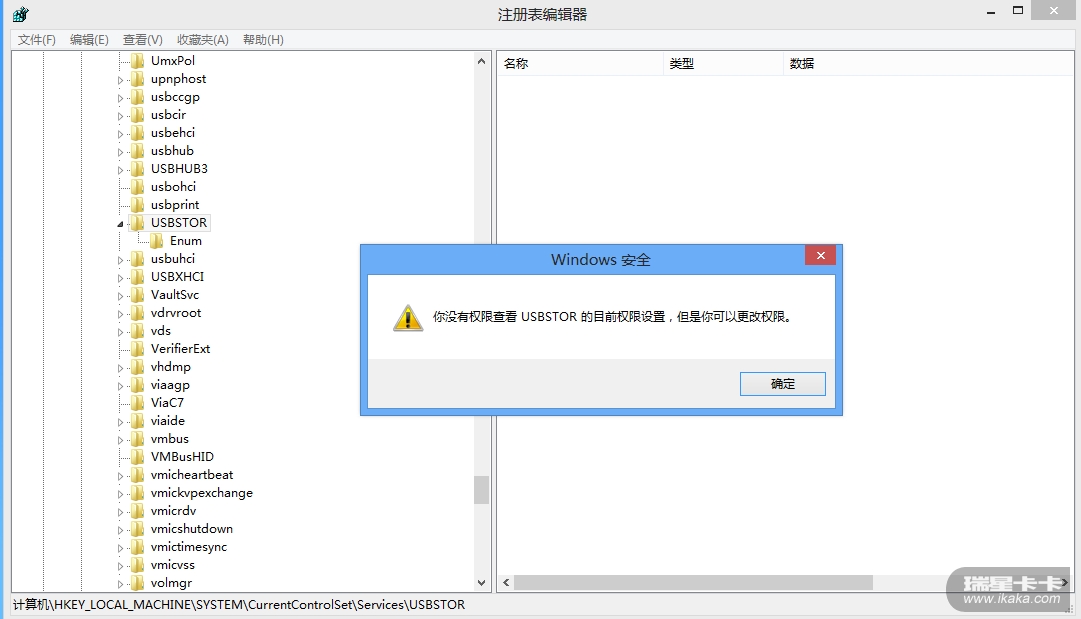Image resolution: width=1081 pixels, height=619 pixels.
Task: Click the warning triangle icon in dialog
Action: (408, 318)
